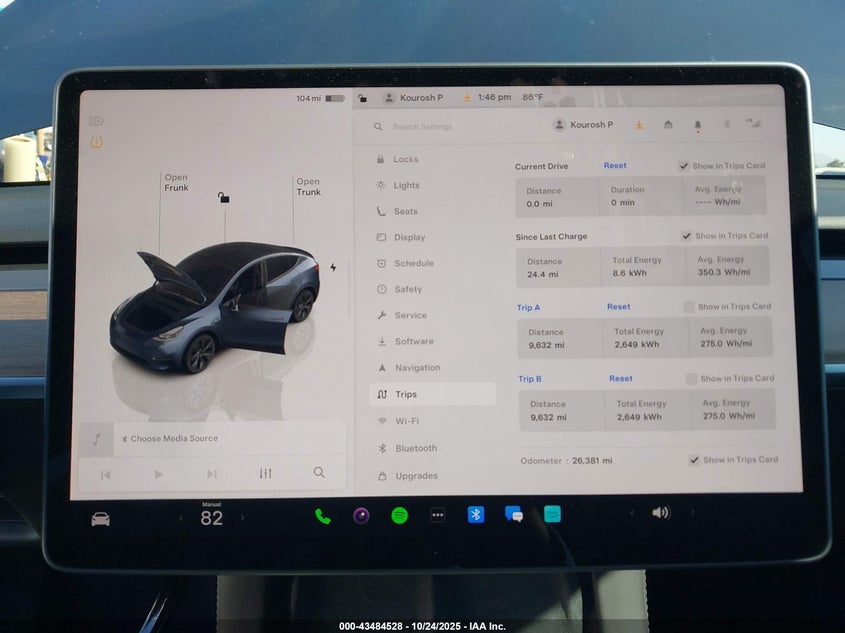Screen dimensions: 845x633
Task: Tap the lock icon above the car
Action: [223, 198]
